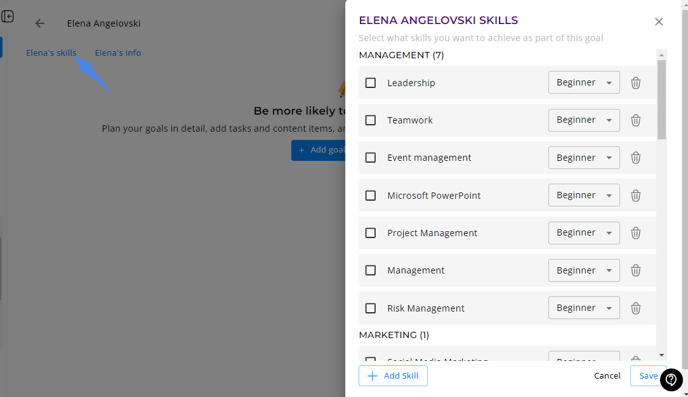Check the Risk Management checkbox
Screen dimensions: 688x397
[x=370, y=308]
